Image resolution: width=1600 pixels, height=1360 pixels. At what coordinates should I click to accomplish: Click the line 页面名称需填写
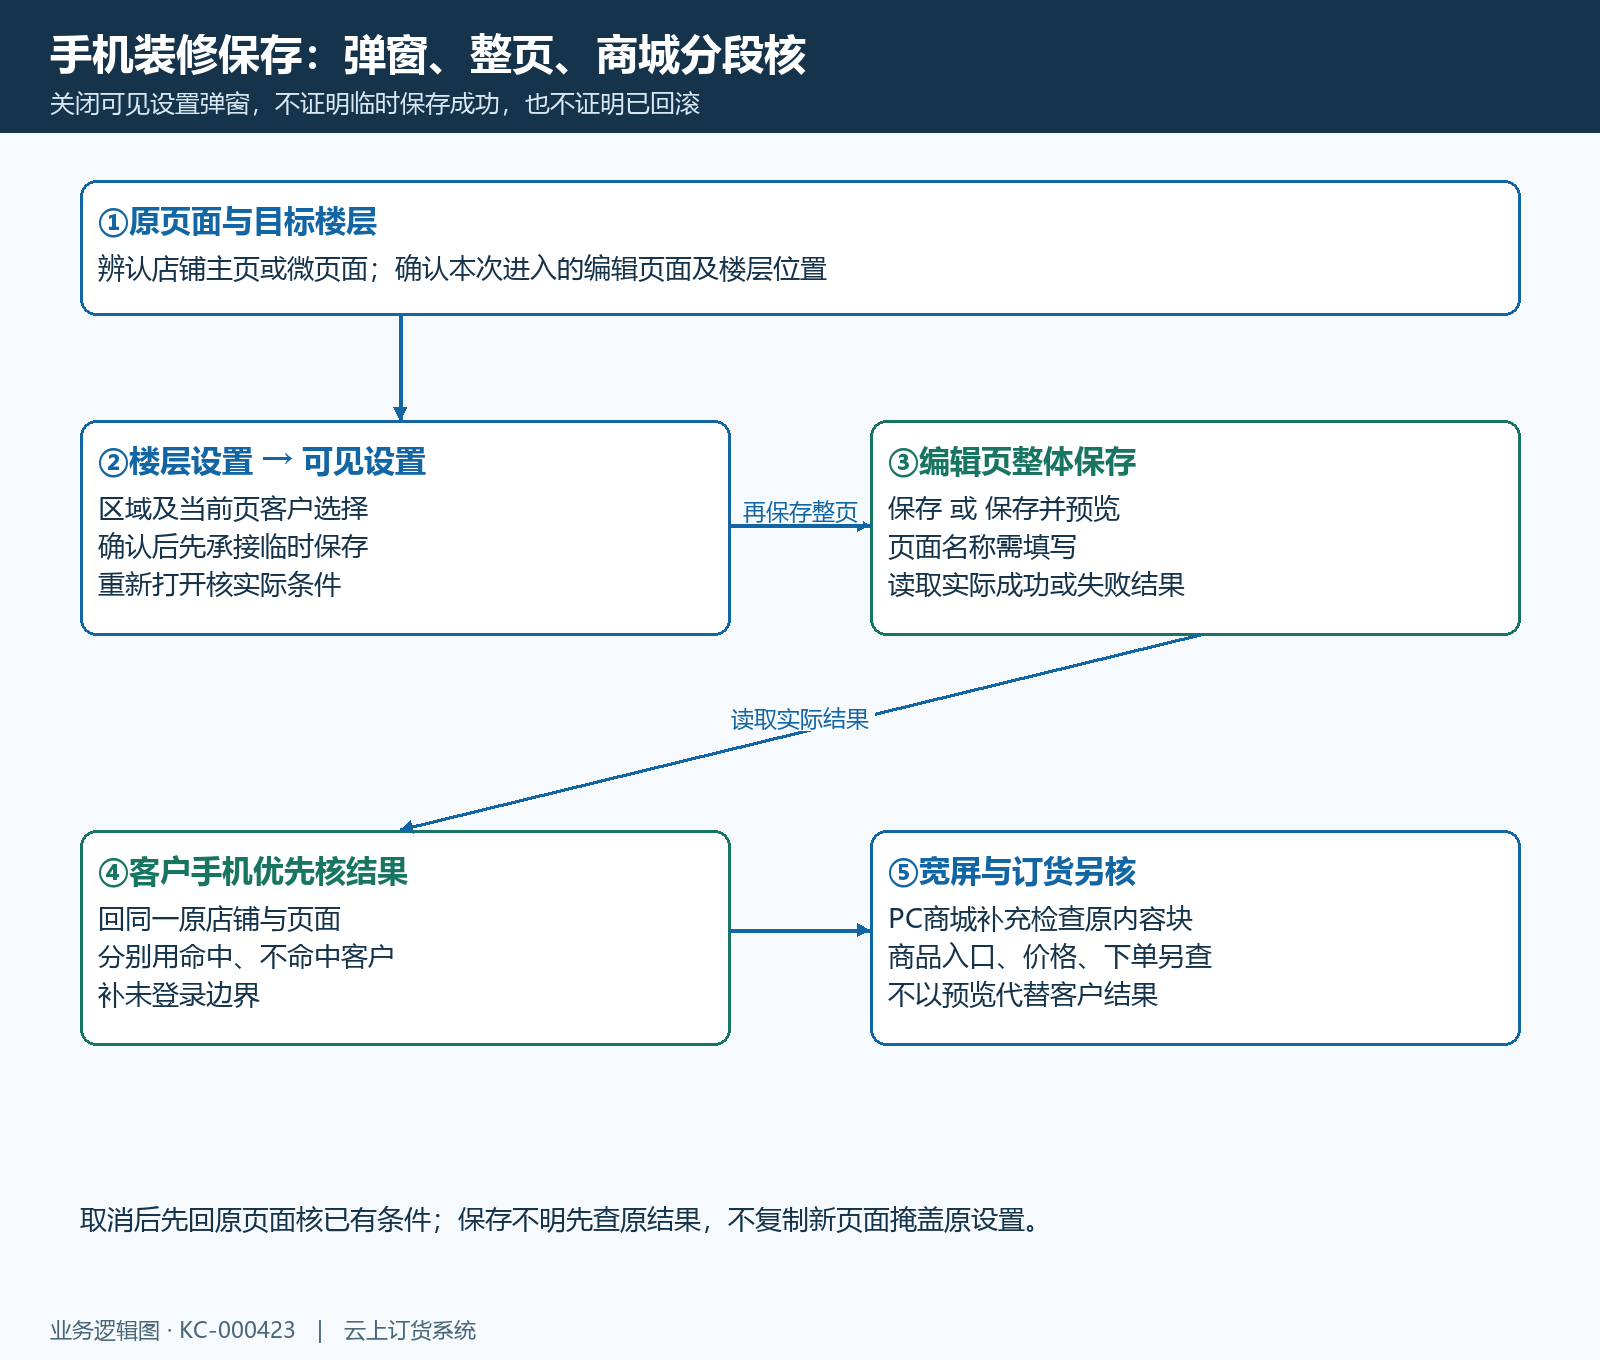coord(982,547)
